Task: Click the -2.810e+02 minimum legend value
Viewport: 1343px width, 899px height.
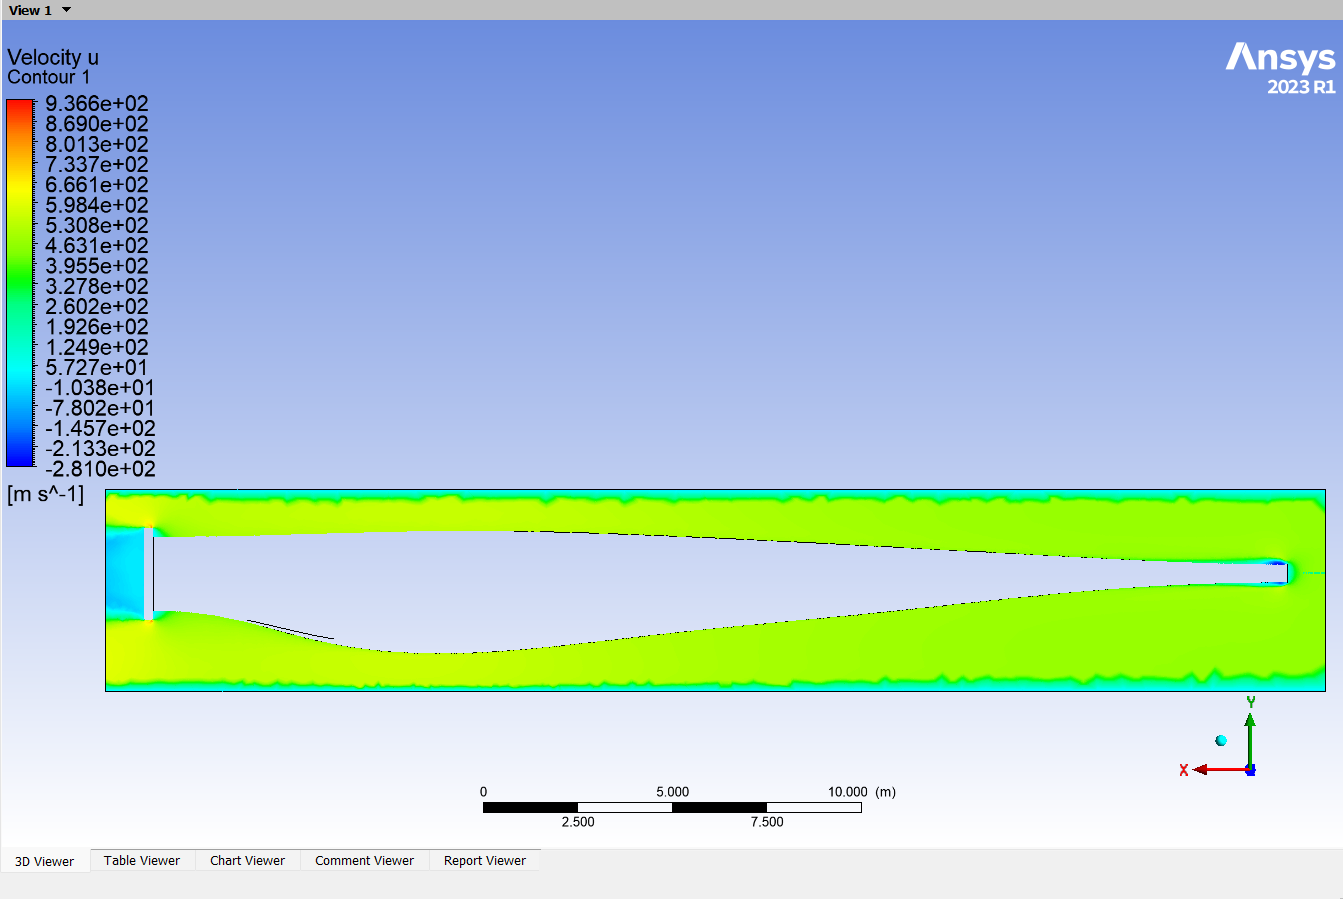Action: tap(100, 469)
